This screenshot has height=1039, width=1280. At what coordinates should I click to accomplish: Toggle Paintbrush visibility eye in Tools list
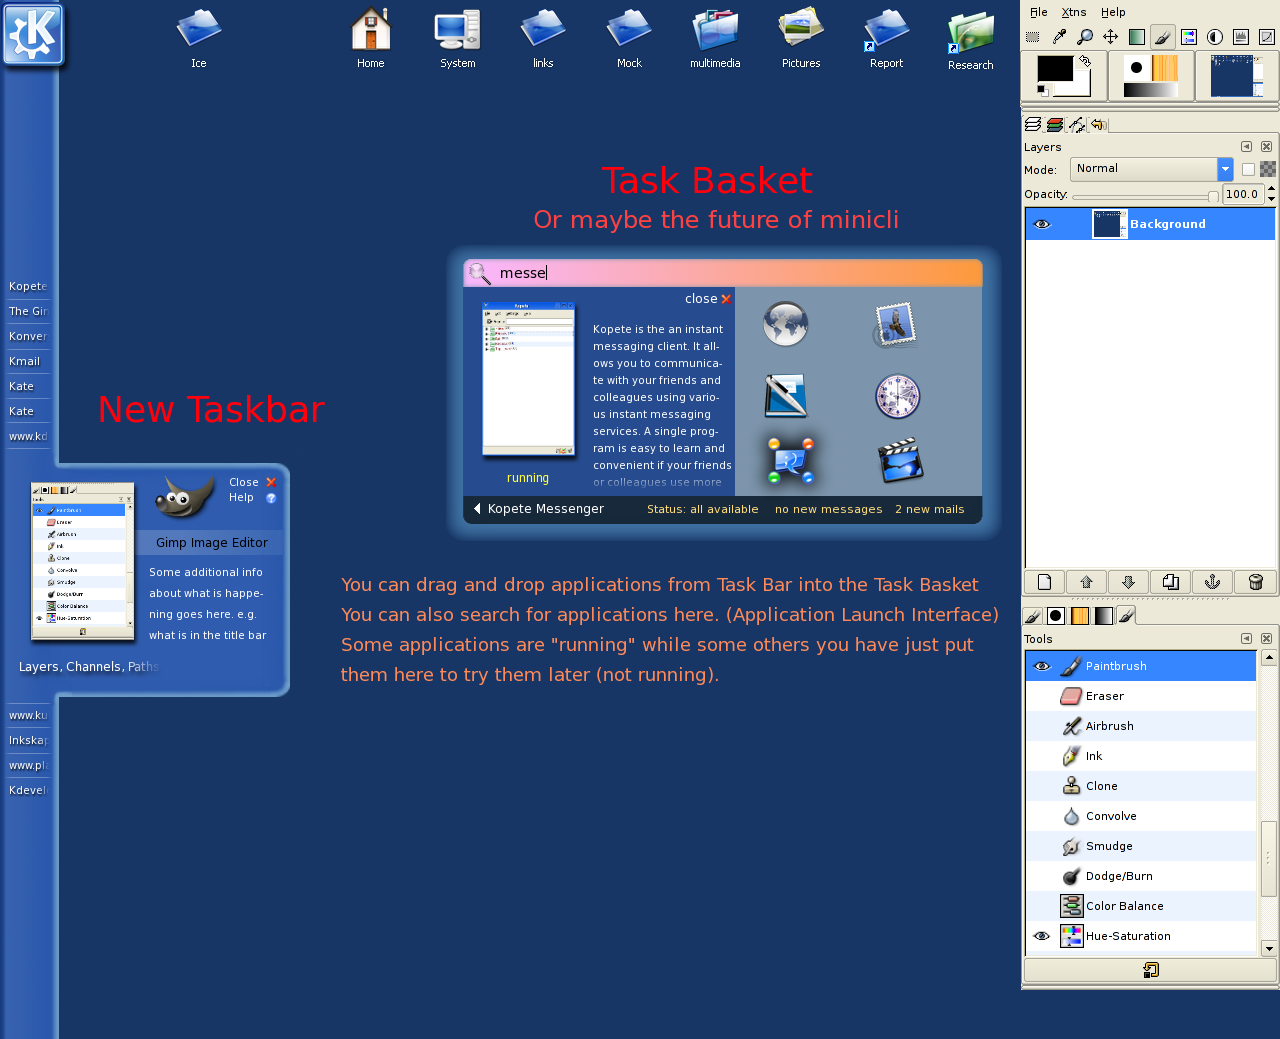(1042, 666)
